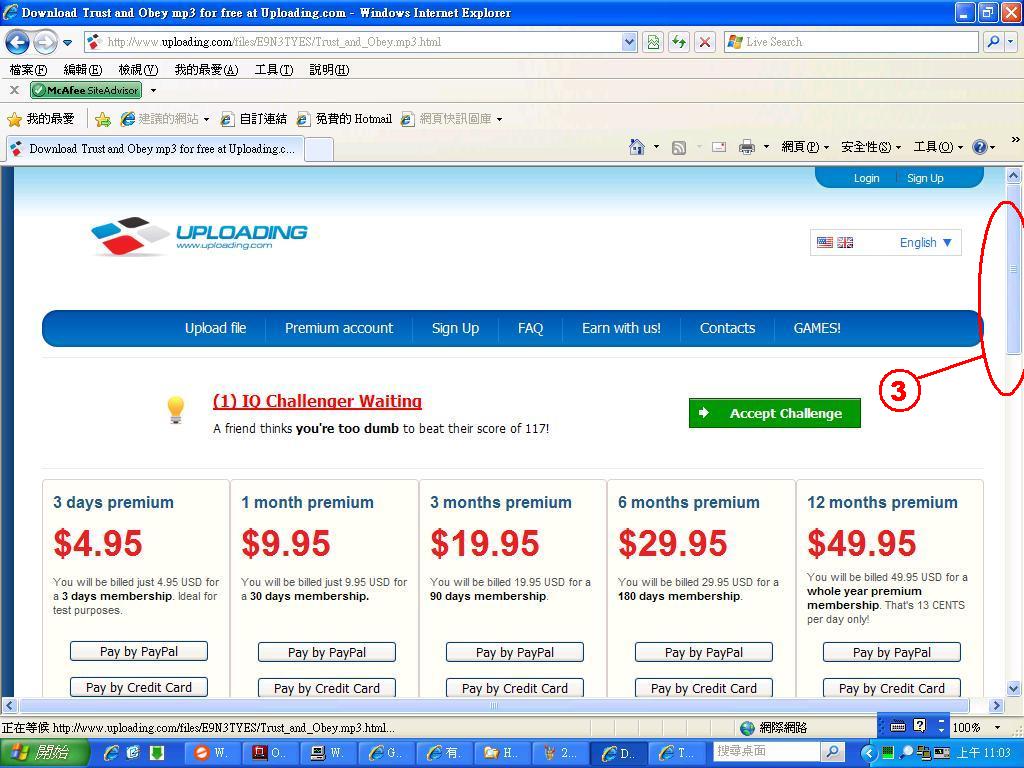
Task: Click the Sign Up link beside Login
Action: 925,178
